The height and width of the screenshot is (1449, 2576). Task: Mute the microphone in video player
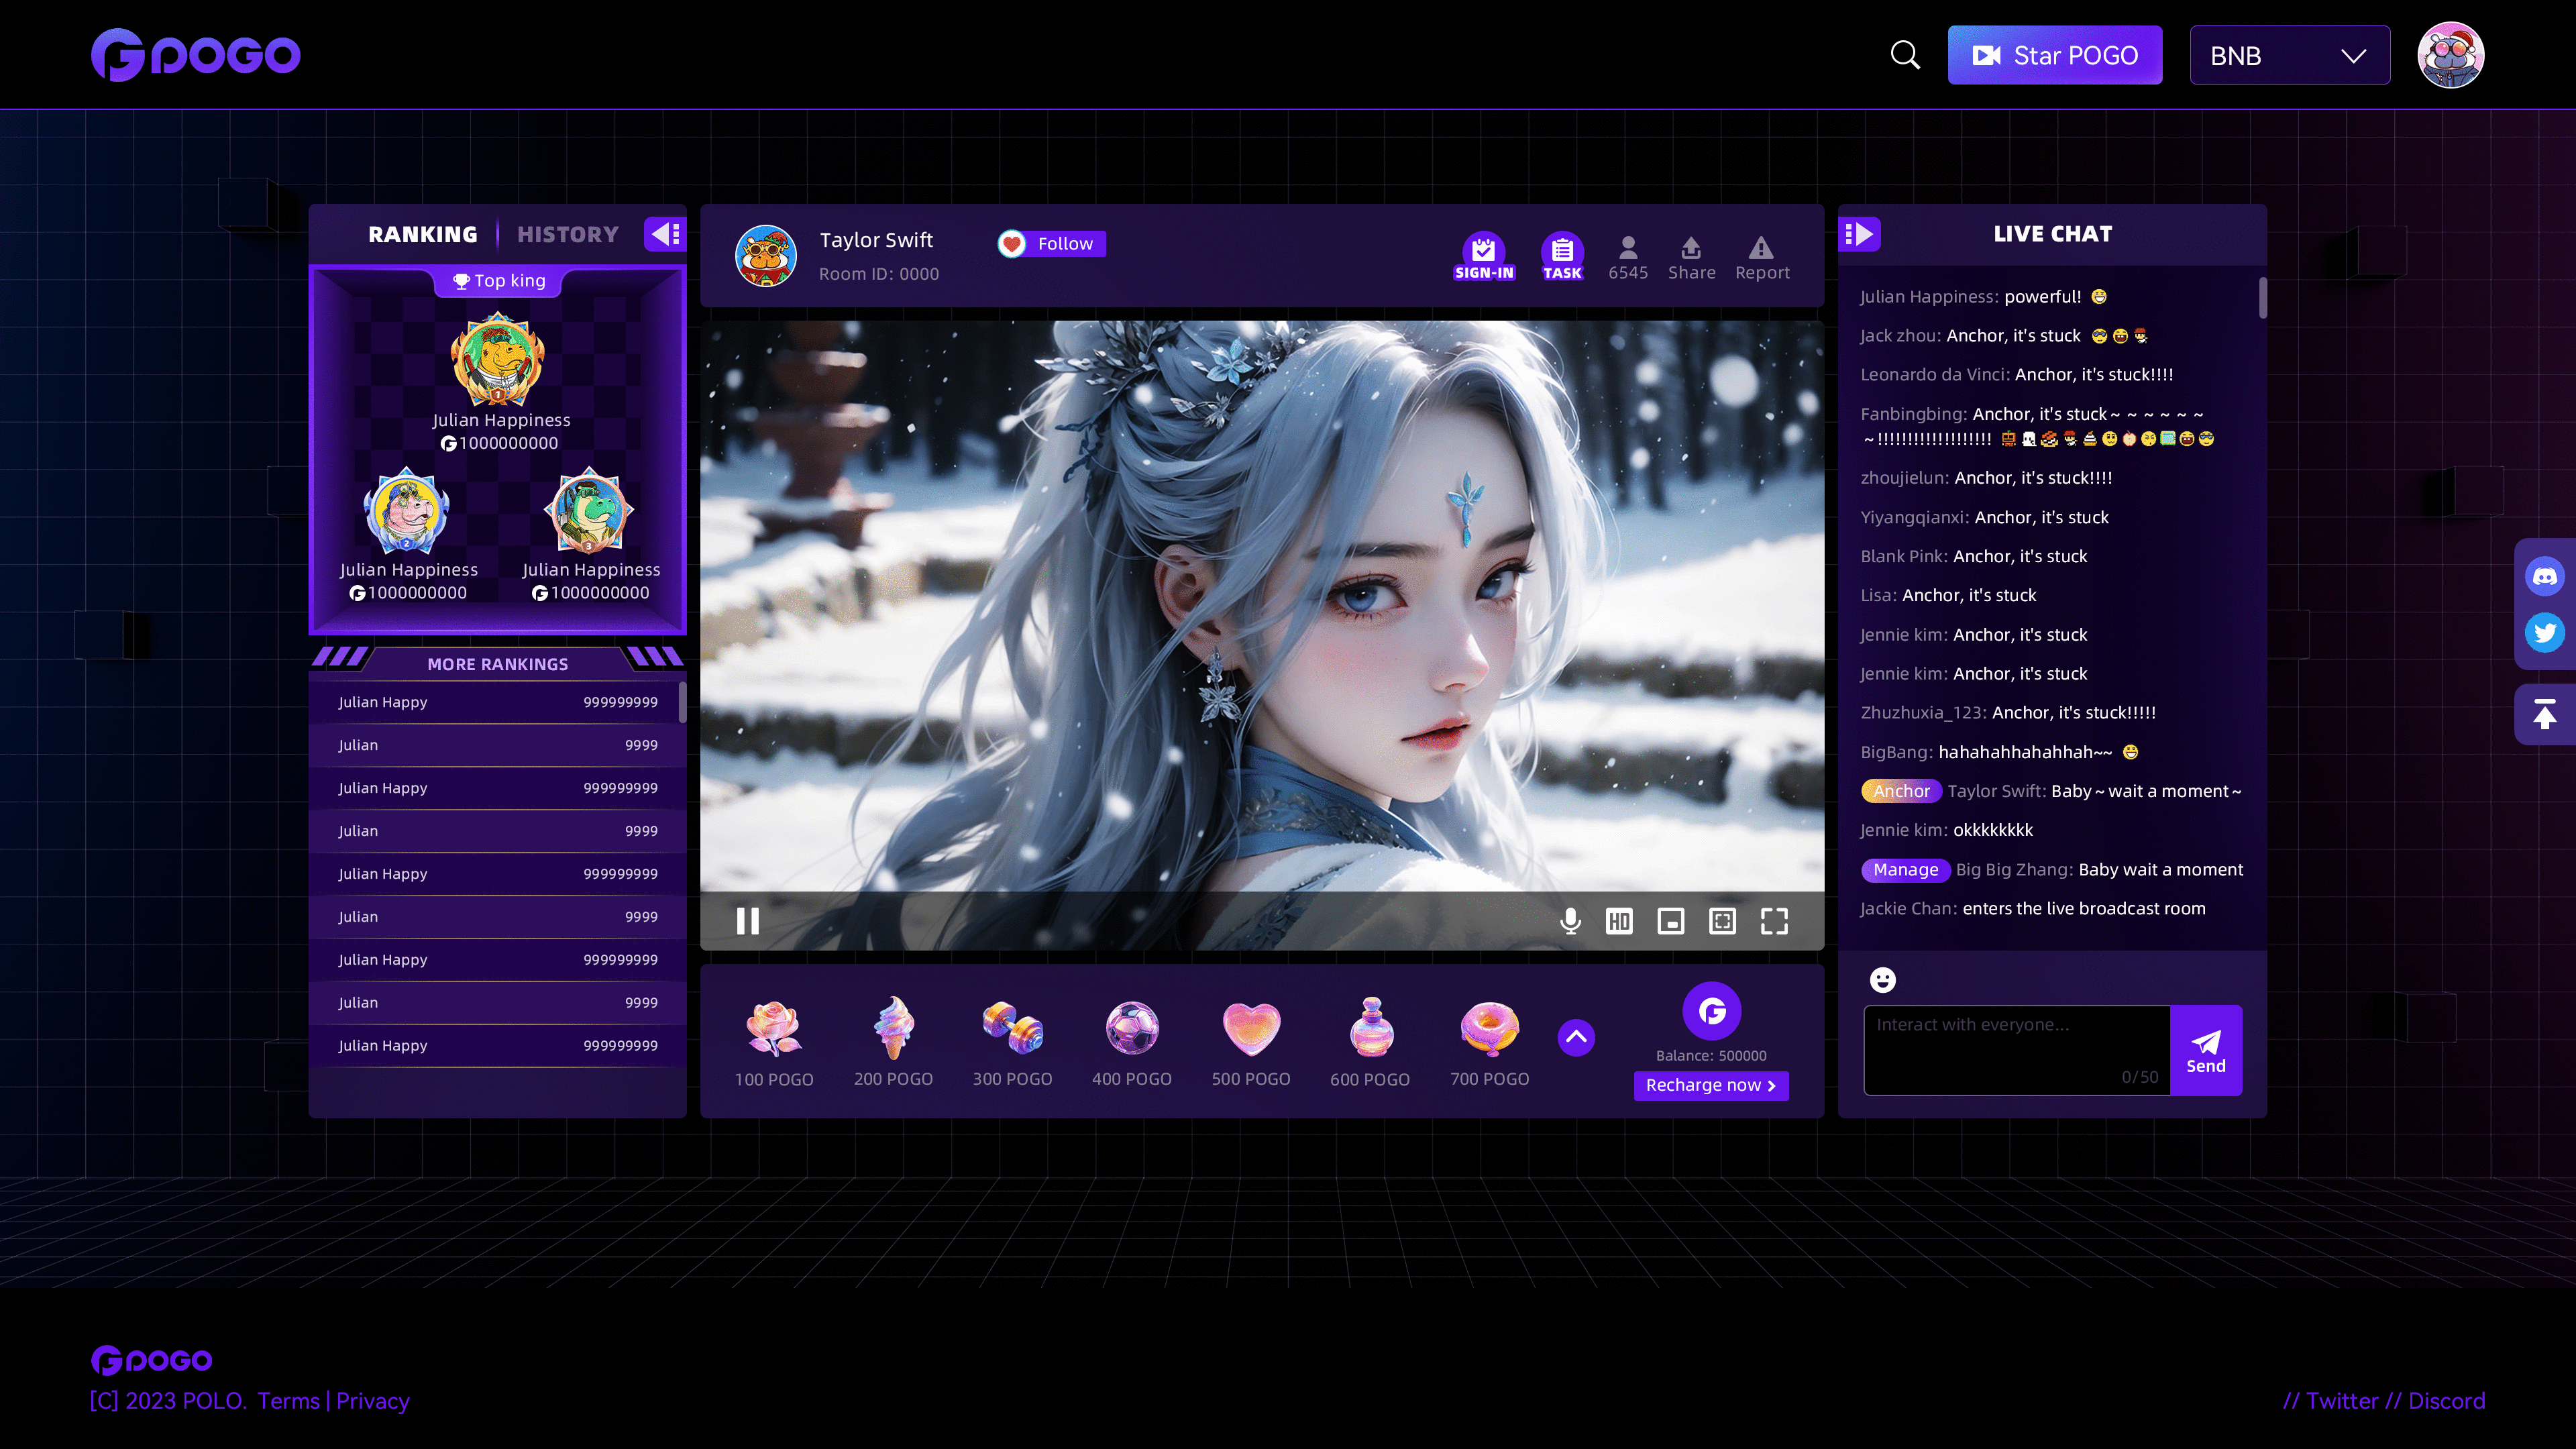tap(1570, 921)
